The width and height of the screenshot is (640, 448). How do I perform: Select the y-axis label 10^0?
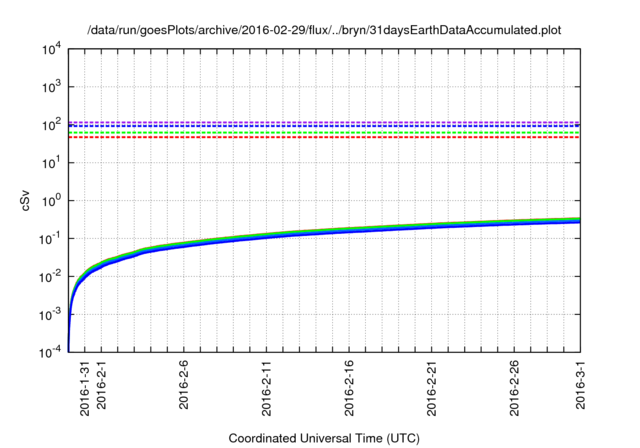tap(51, 201)
